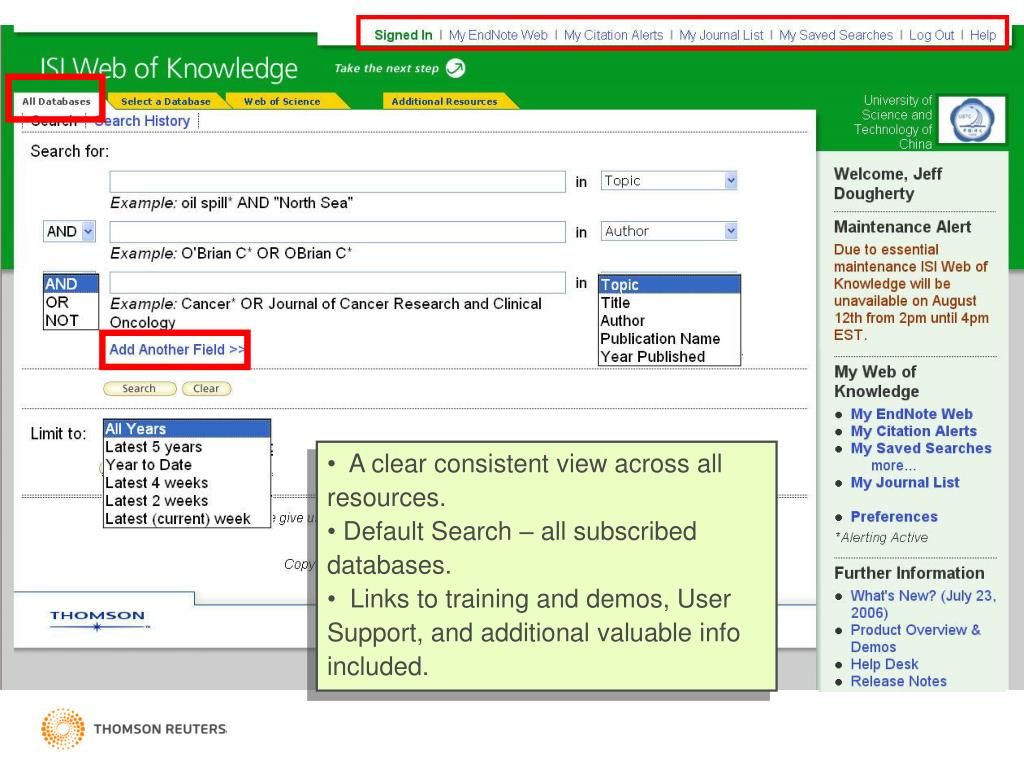Open the Additional Resources tab
1024x768 pixels.
click(x=445, y=101)
